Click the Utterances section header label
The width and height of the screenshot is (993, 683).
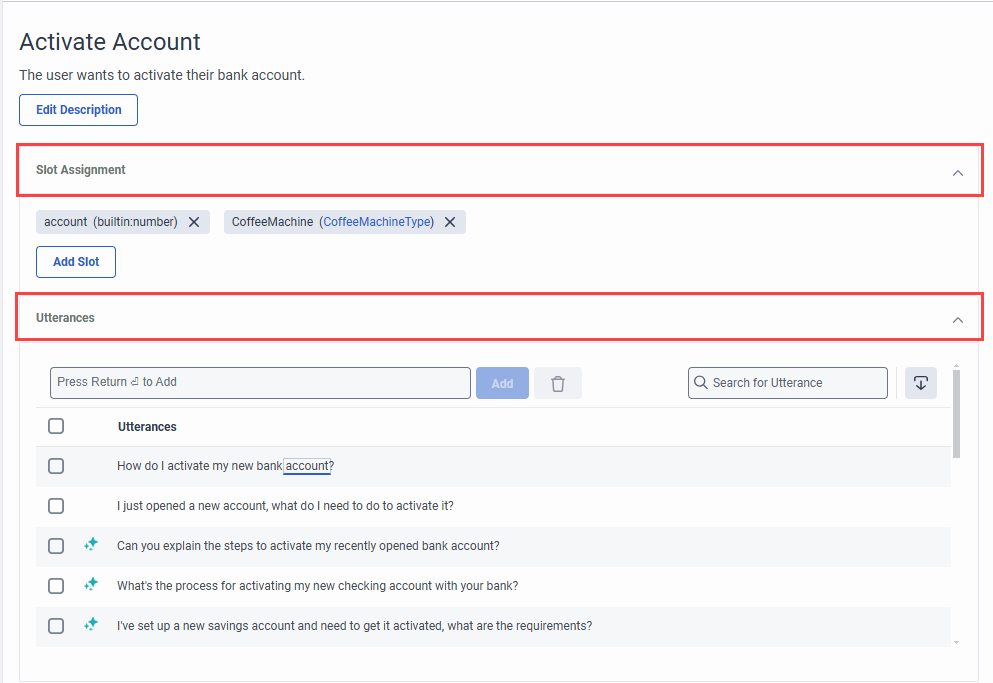(x=65, y=318)
